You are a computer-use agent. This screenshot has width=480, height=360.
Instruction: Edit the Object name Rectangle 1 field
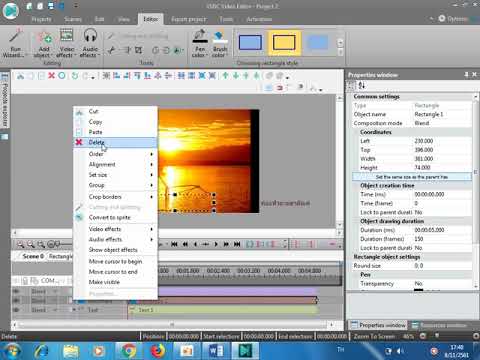pyautogui.click(x=442, y=114)
